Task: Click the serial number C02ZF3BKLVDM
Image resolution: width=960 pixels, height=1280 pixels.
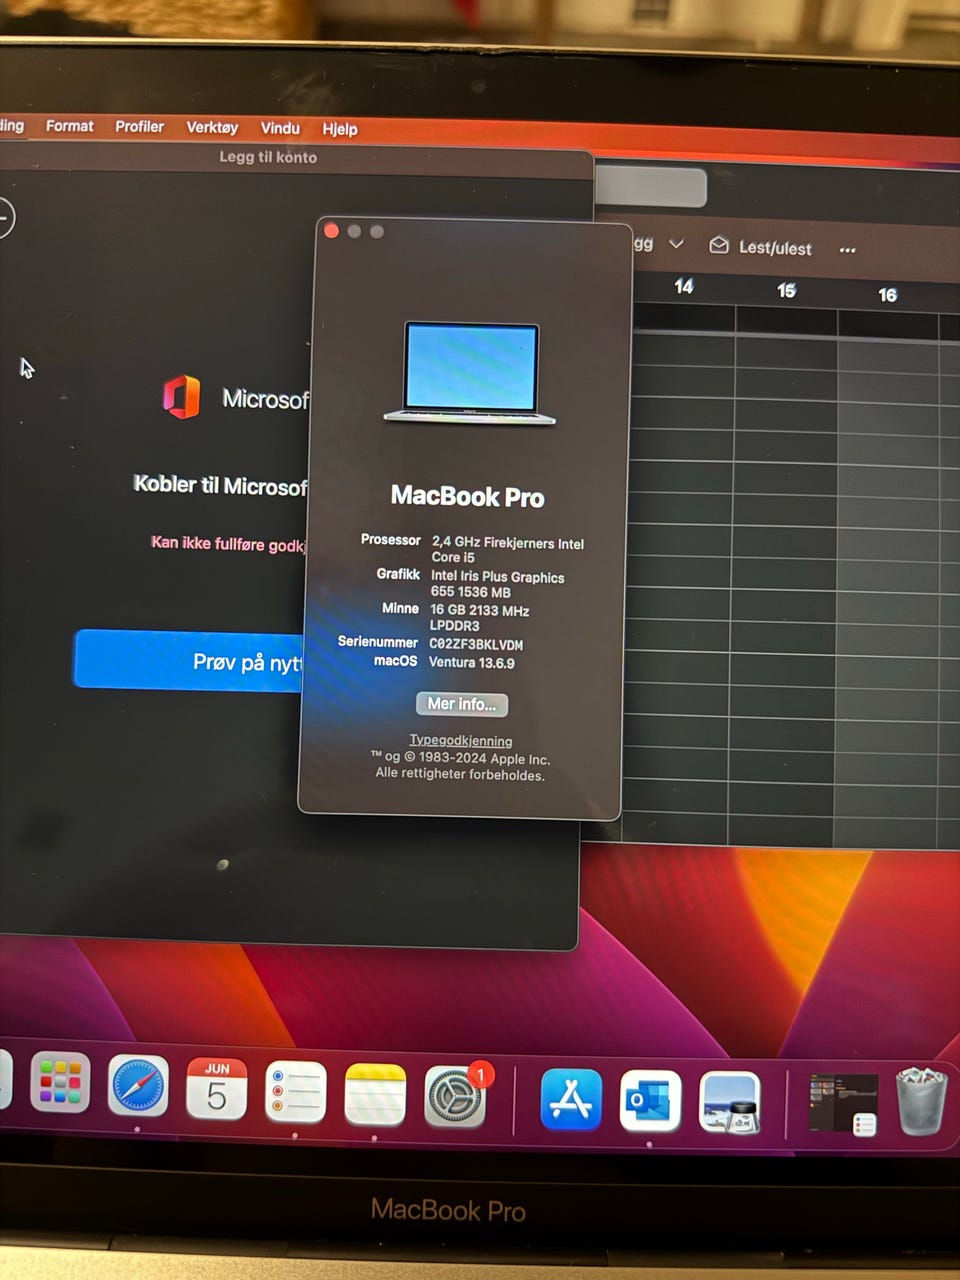Action: pyautogui.click(x=476, y=645)
